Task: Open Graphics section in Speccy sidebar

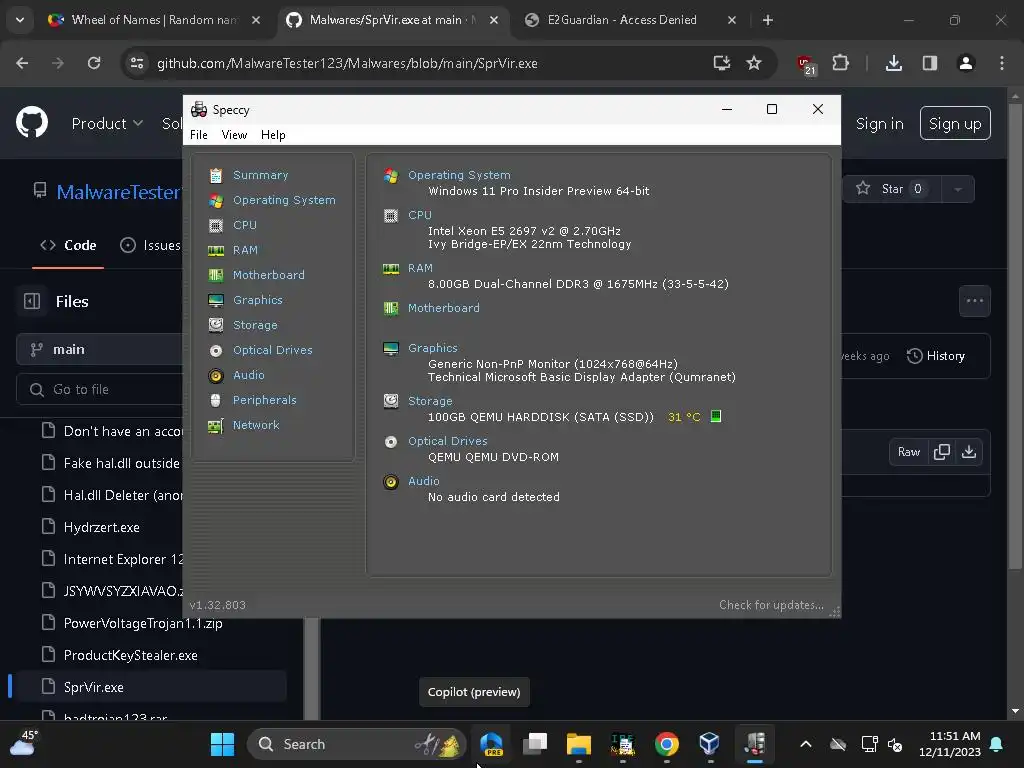Action: tap(257, 300)
